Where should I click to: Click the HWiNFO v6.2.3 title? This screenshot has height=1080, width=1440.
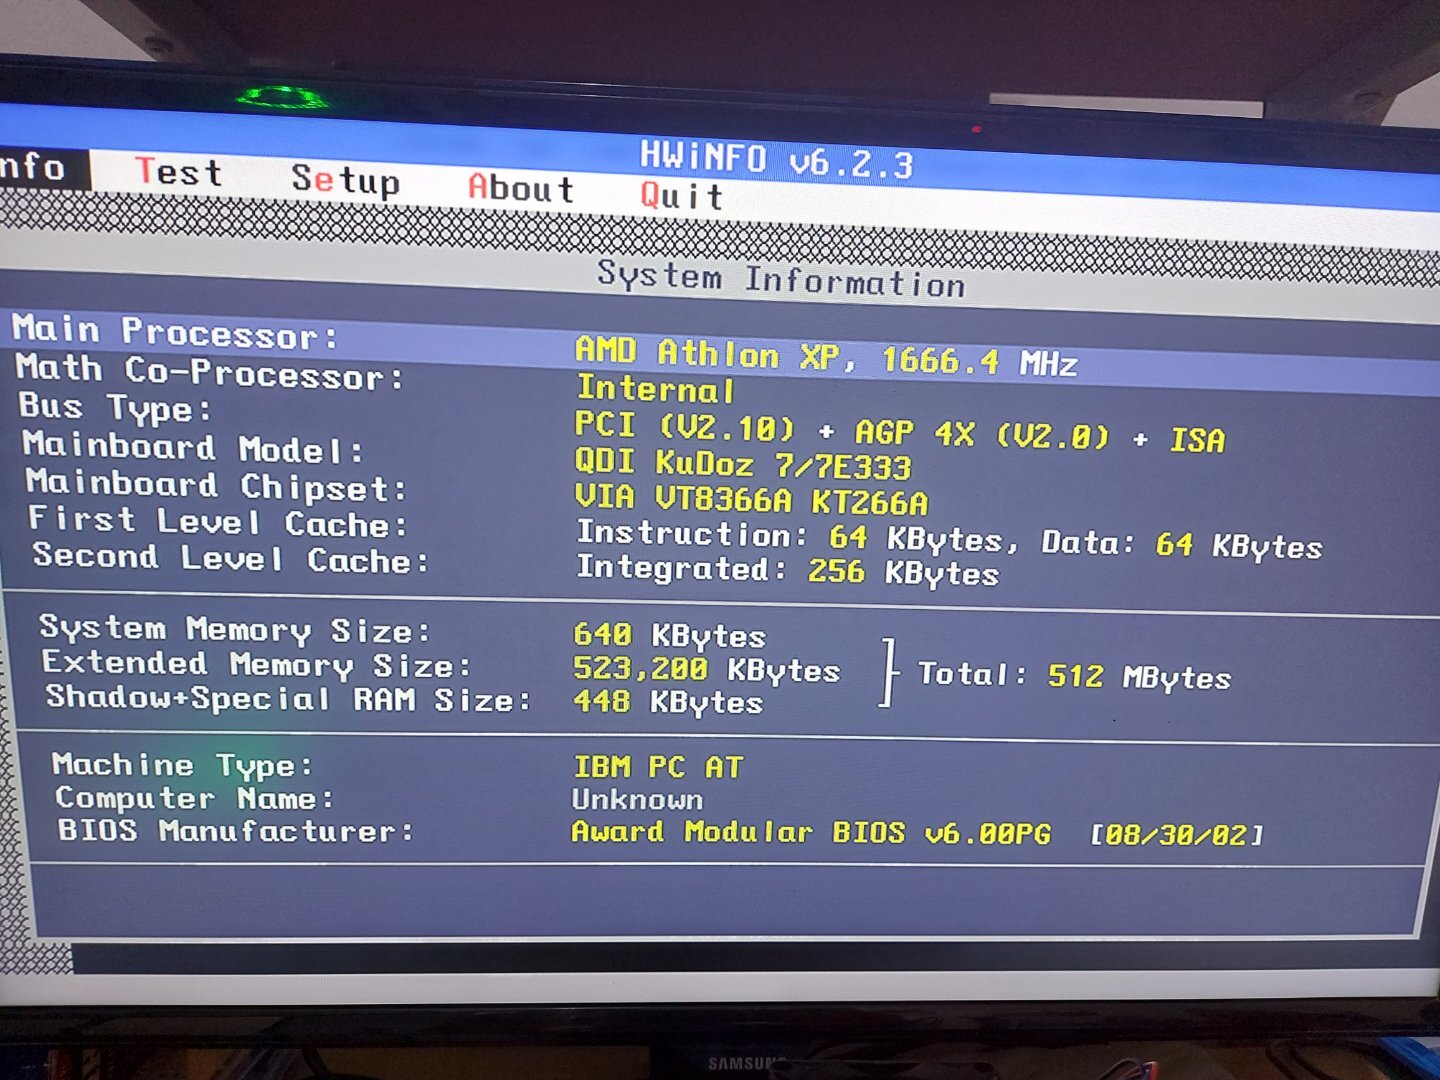pos(776,159)
